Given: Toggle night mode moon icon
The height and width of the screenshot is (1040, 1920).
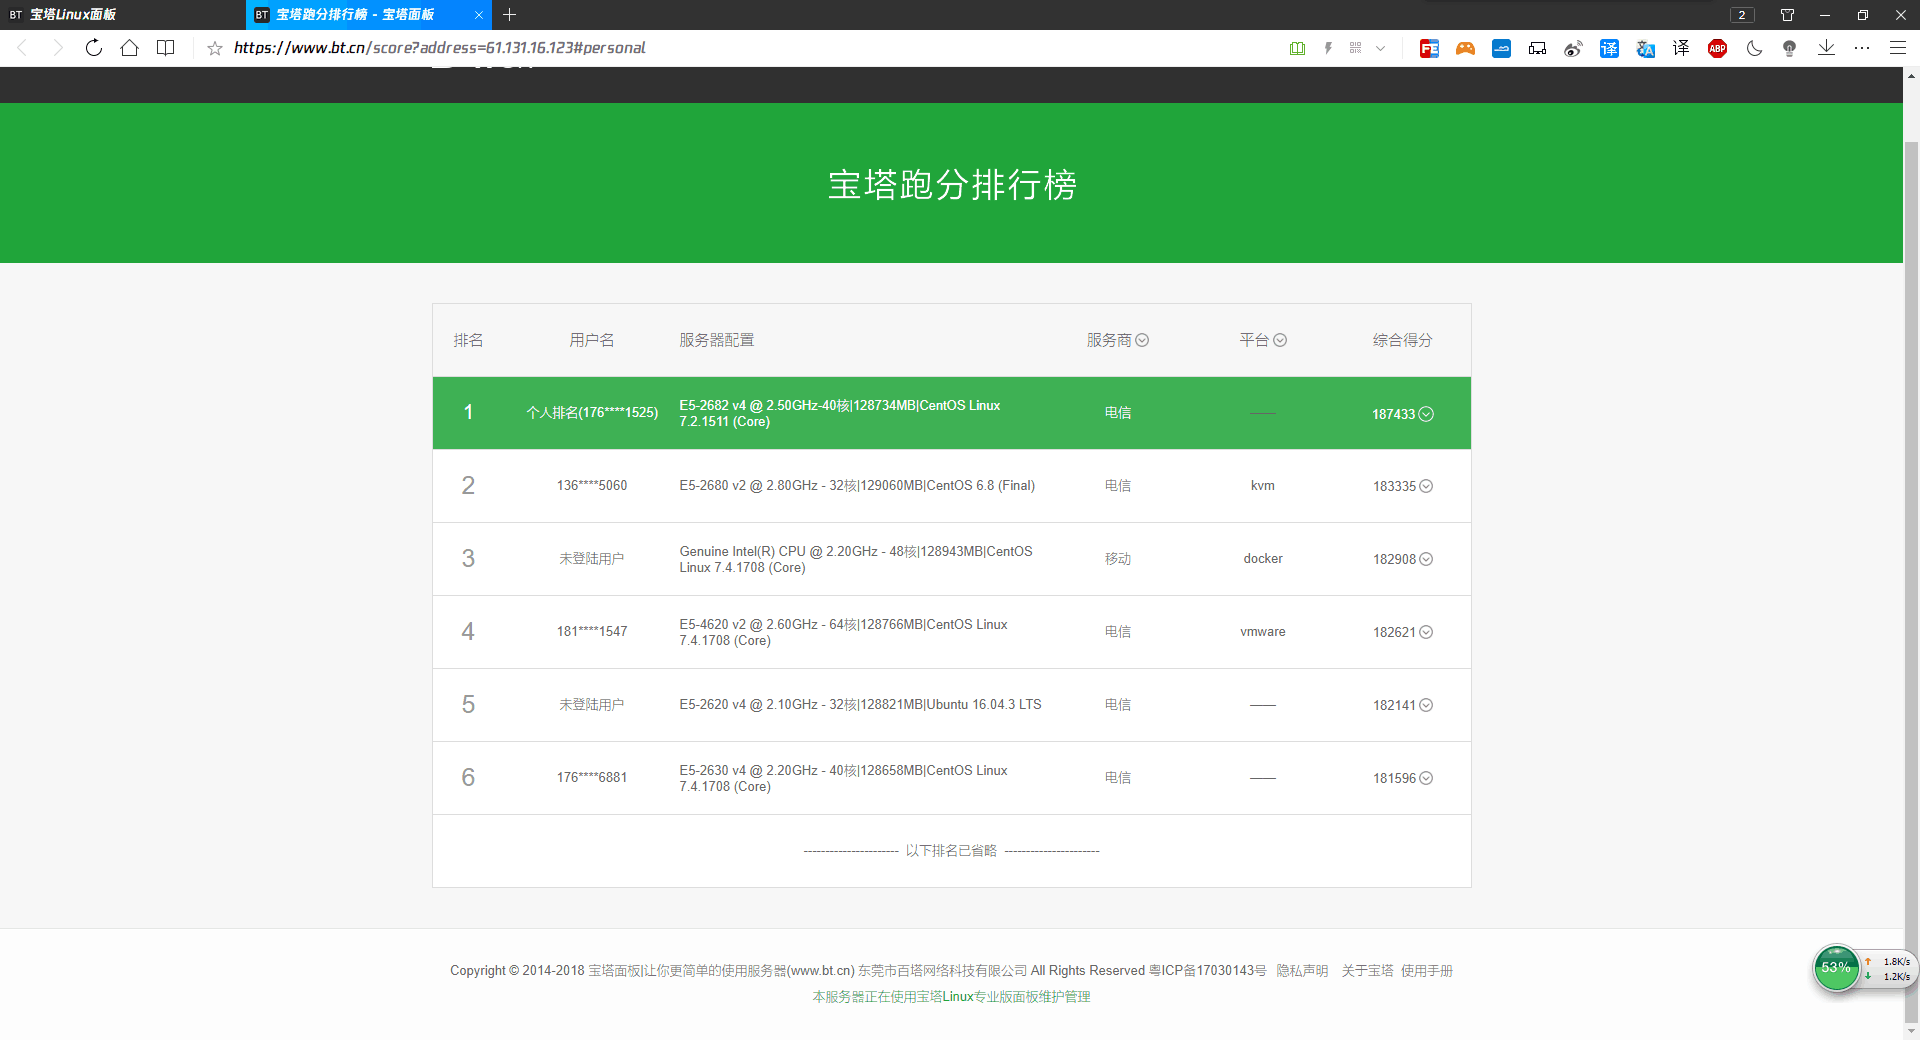Looking at the screenshot, I should [x=1754, y=48].
